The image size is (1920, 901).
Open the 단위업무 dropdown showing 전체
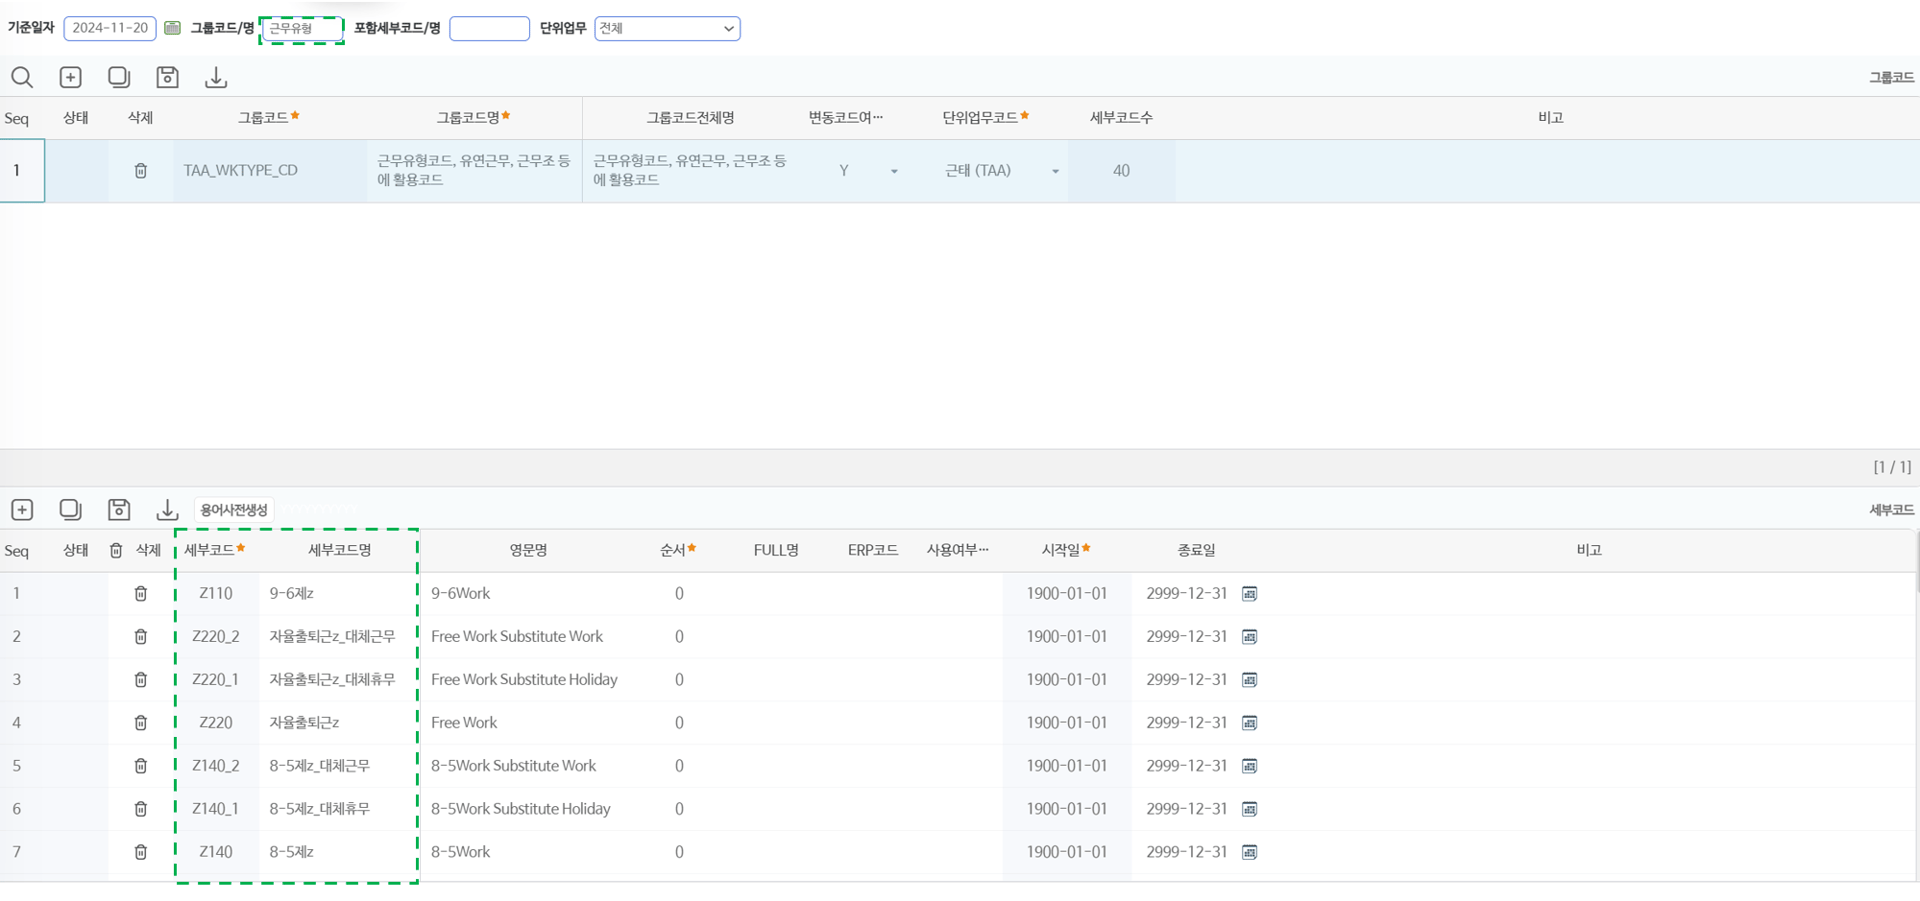pos(667,28)
